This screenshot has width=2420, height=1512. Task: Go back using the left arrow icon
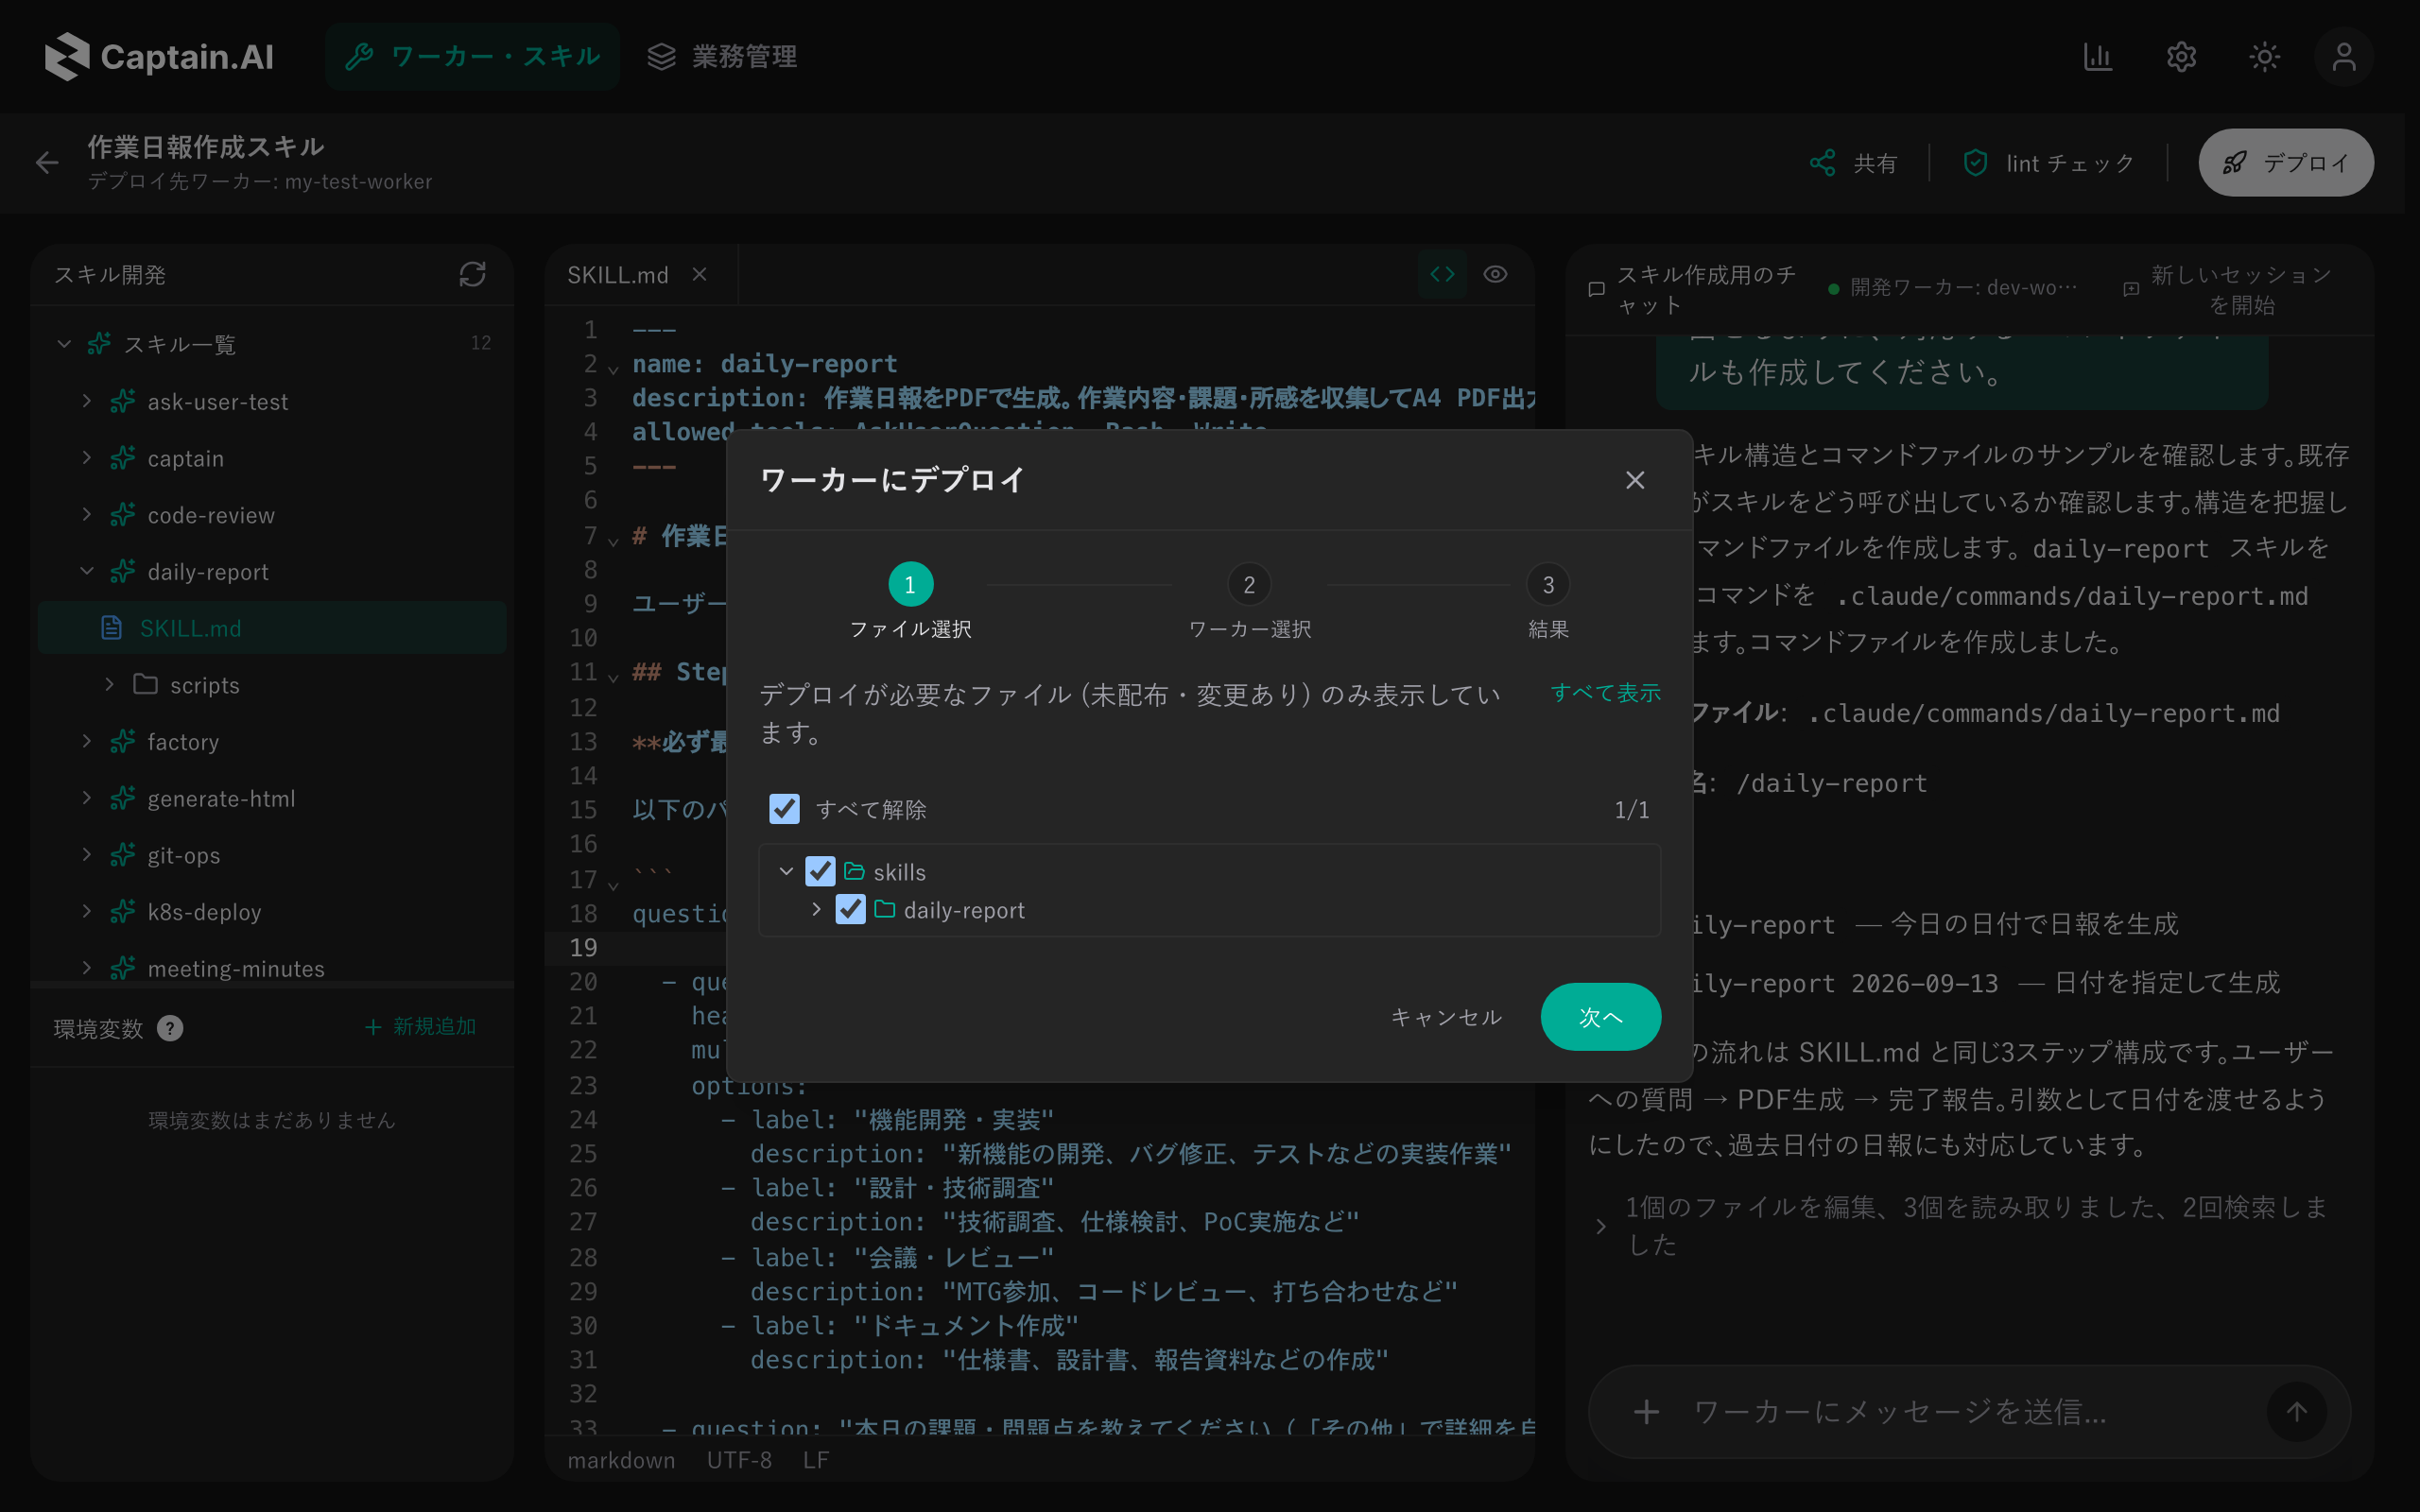(47, 162)
